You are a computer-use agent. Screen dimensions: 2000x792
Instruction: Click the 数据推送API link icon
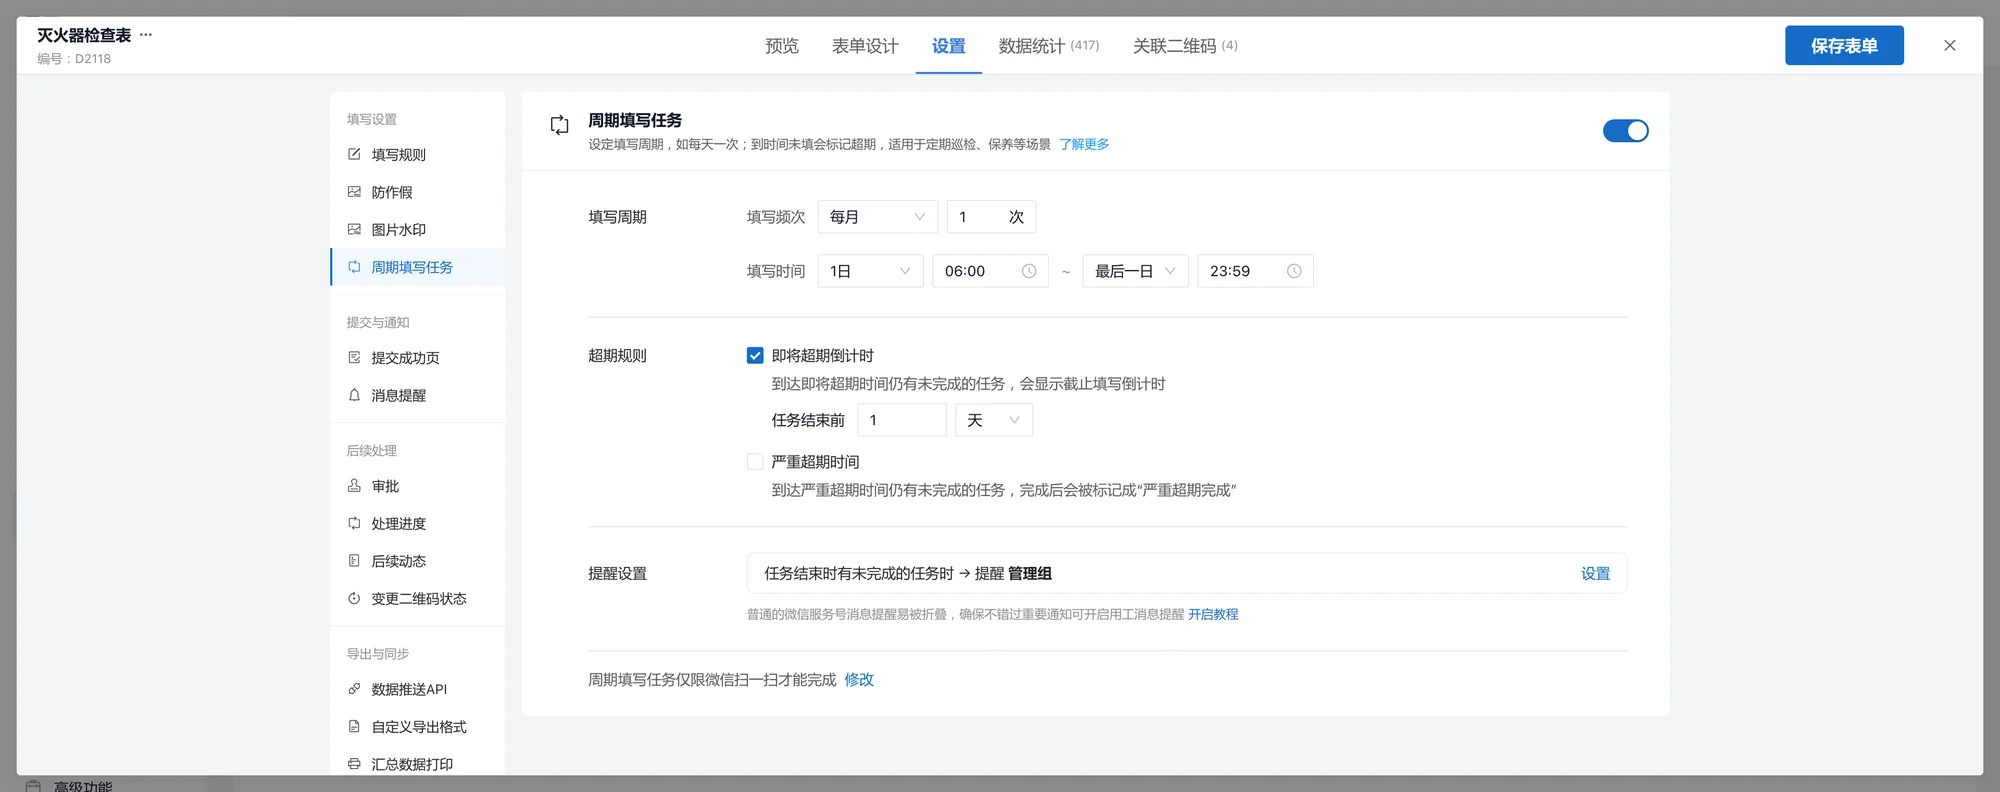(354, 689)
